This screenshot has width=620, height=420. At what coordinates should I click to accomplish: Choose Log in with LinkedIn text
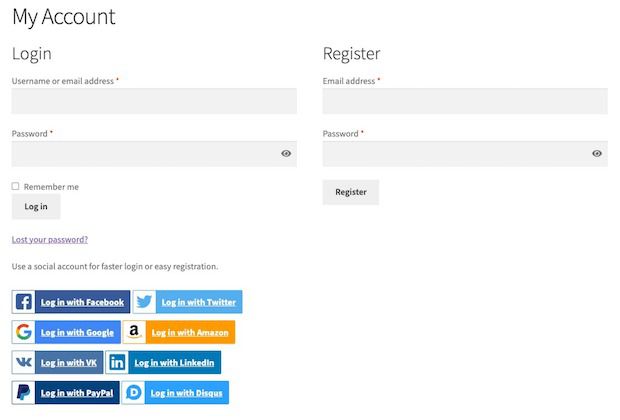click(174, 362)
